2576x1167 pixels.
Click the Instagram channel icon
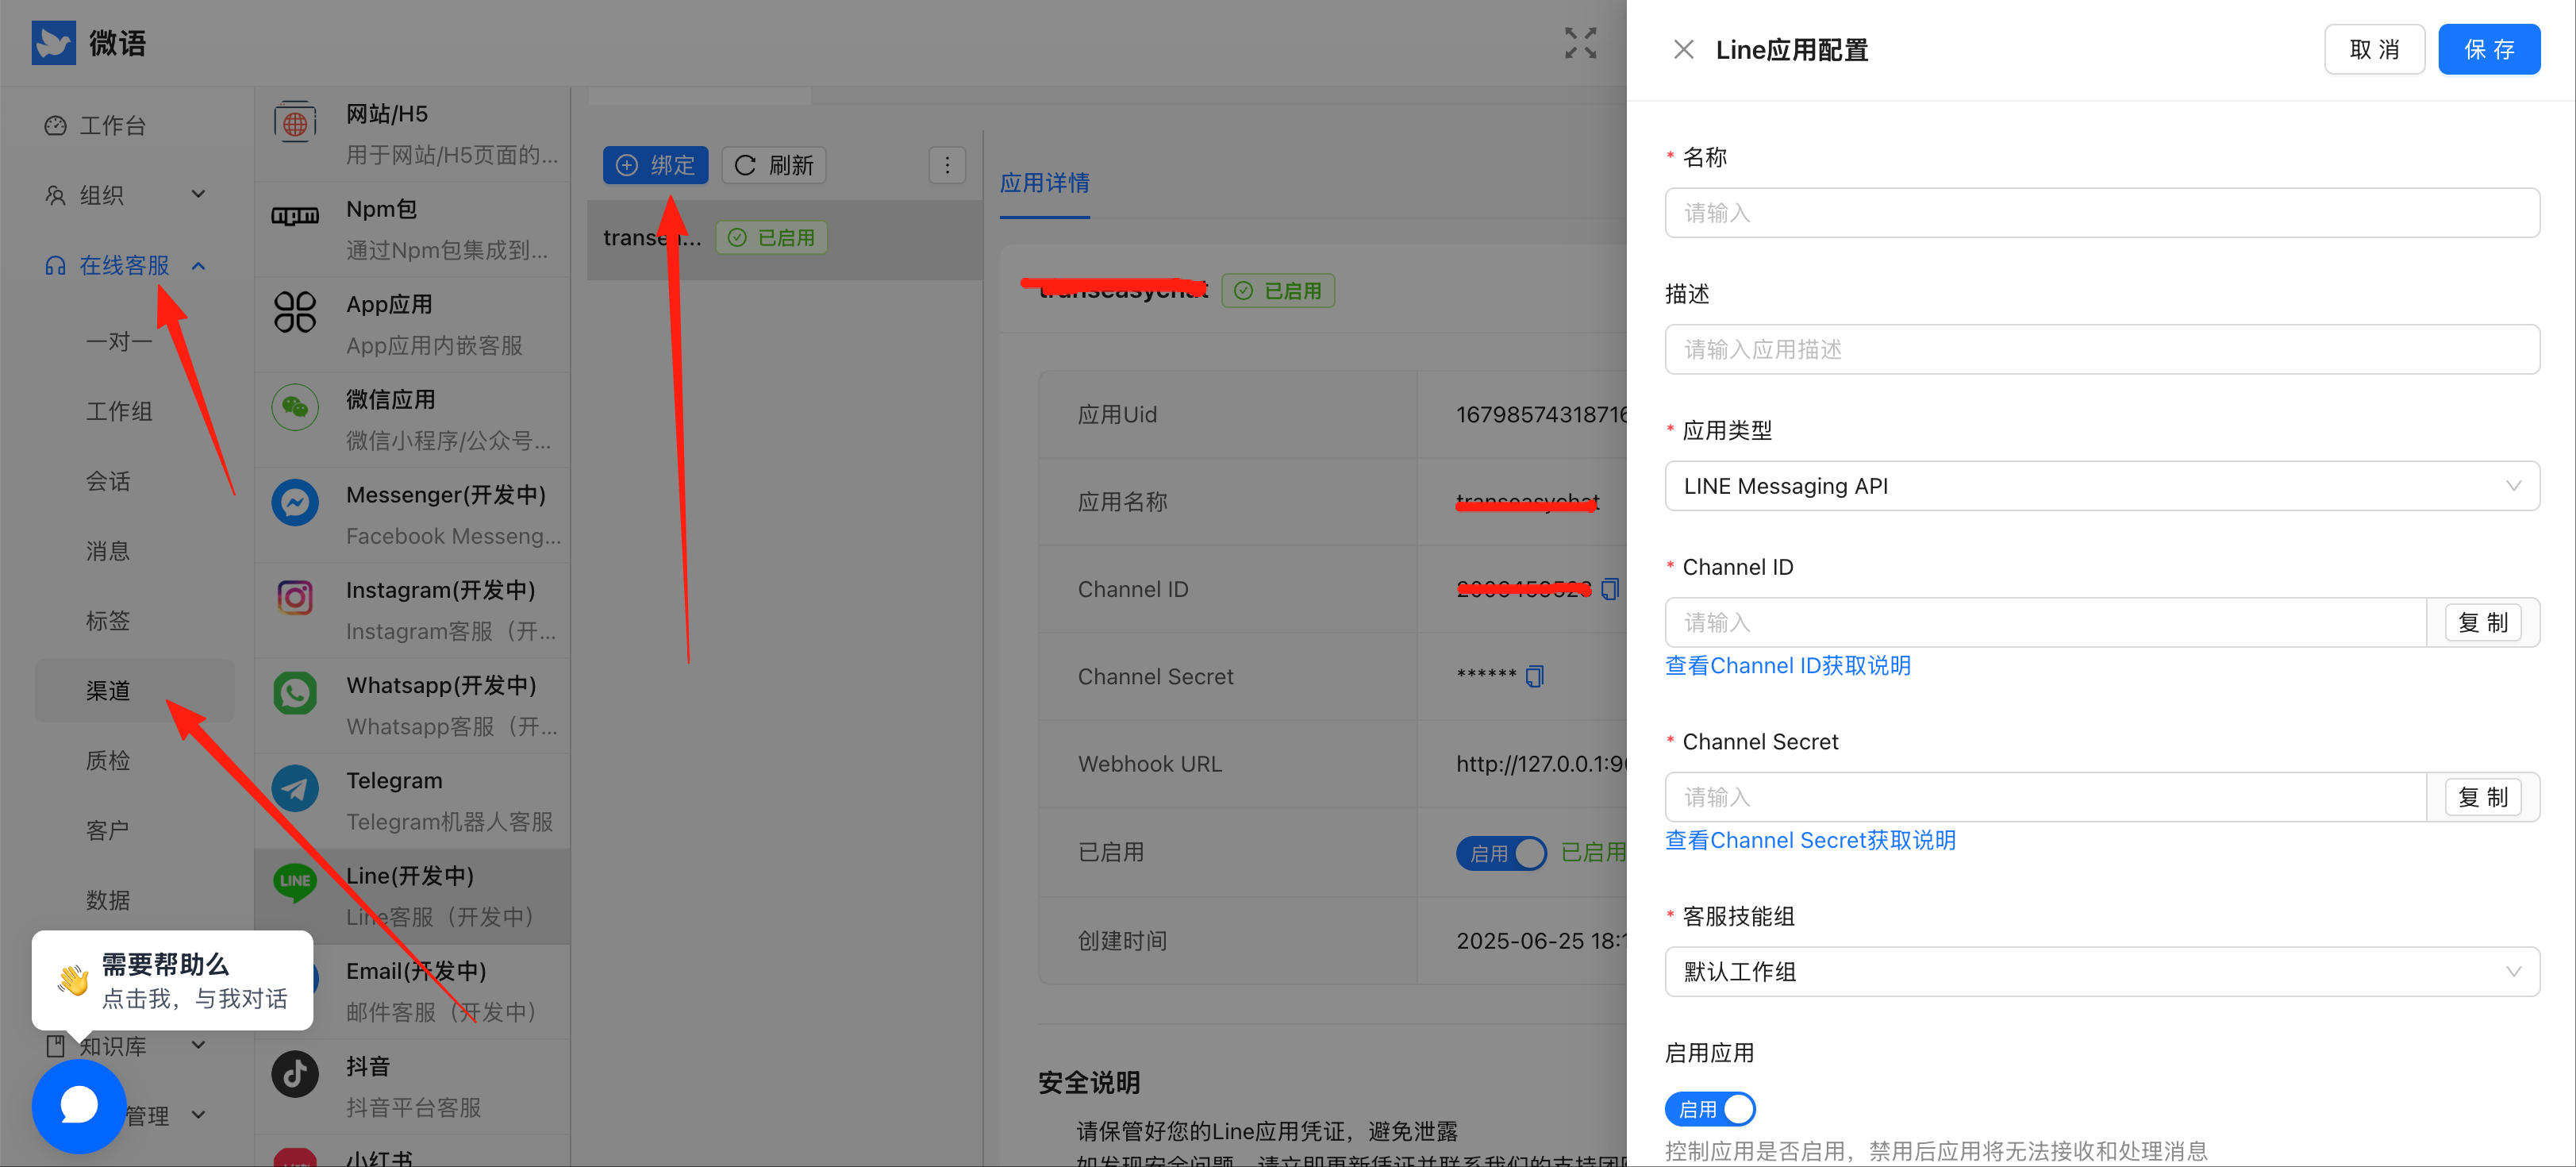coord(295,598)
